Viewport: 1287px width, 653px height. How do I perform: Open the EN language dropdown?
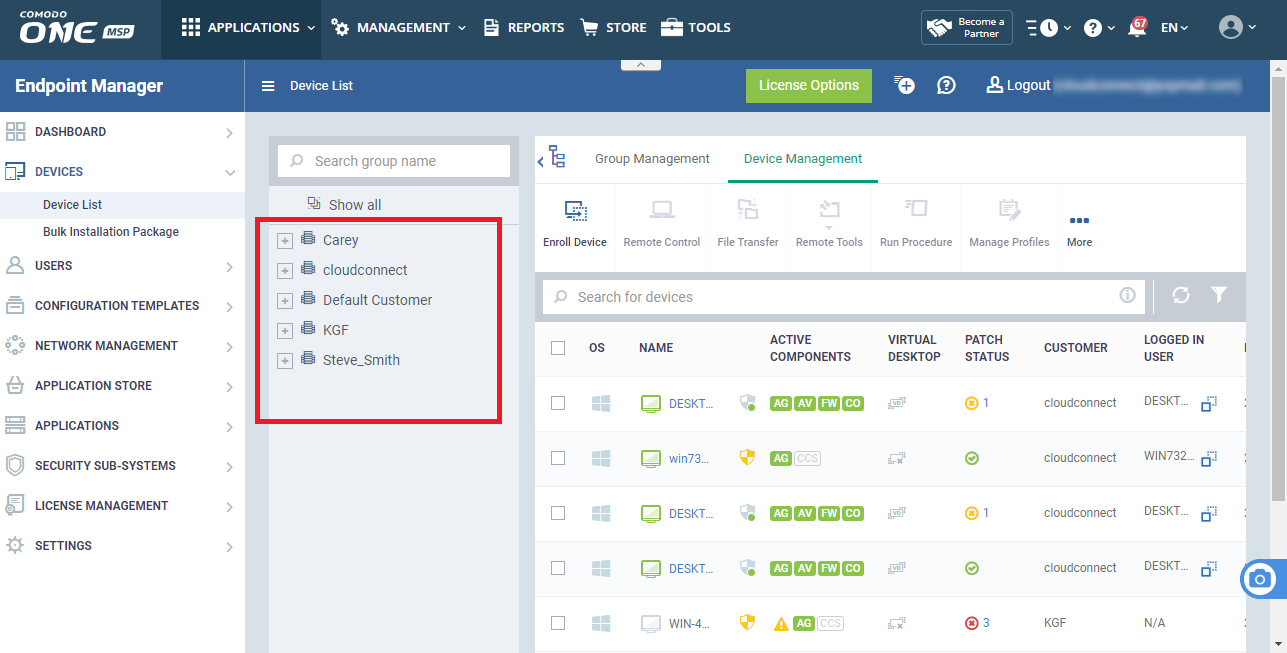click(x=1174, y=28)
